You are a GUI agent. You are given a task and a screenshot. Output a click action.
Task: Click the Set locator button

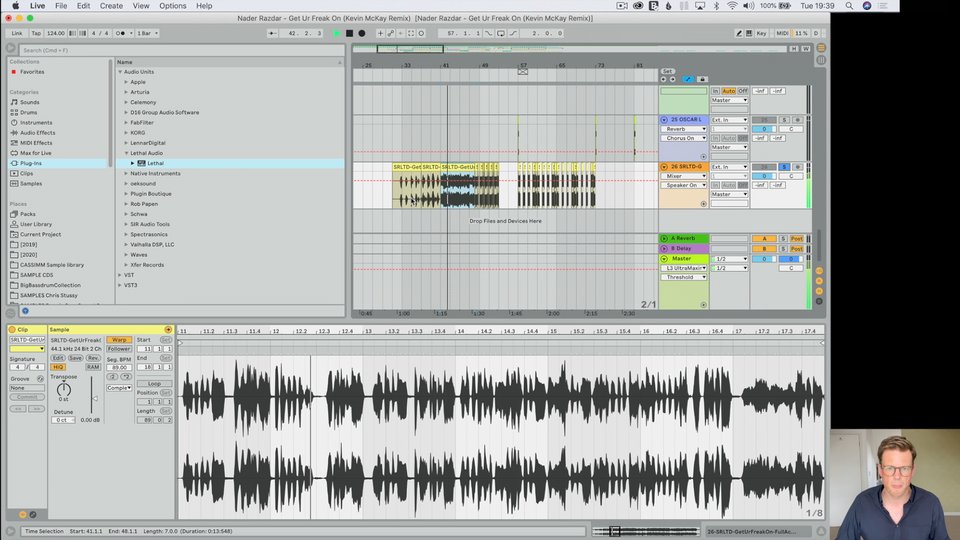click(x=667, y=72)
